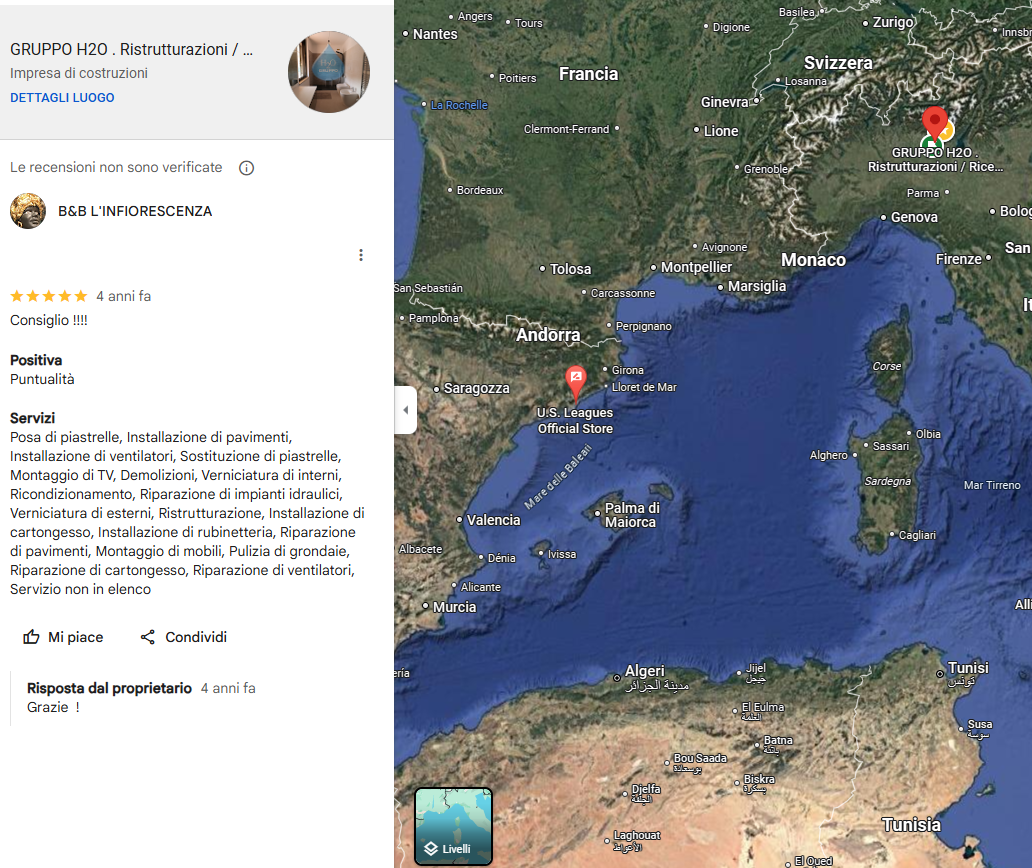Click the Le recensioni non sono verificate text

pyautogui.click(x=116, y=167)
